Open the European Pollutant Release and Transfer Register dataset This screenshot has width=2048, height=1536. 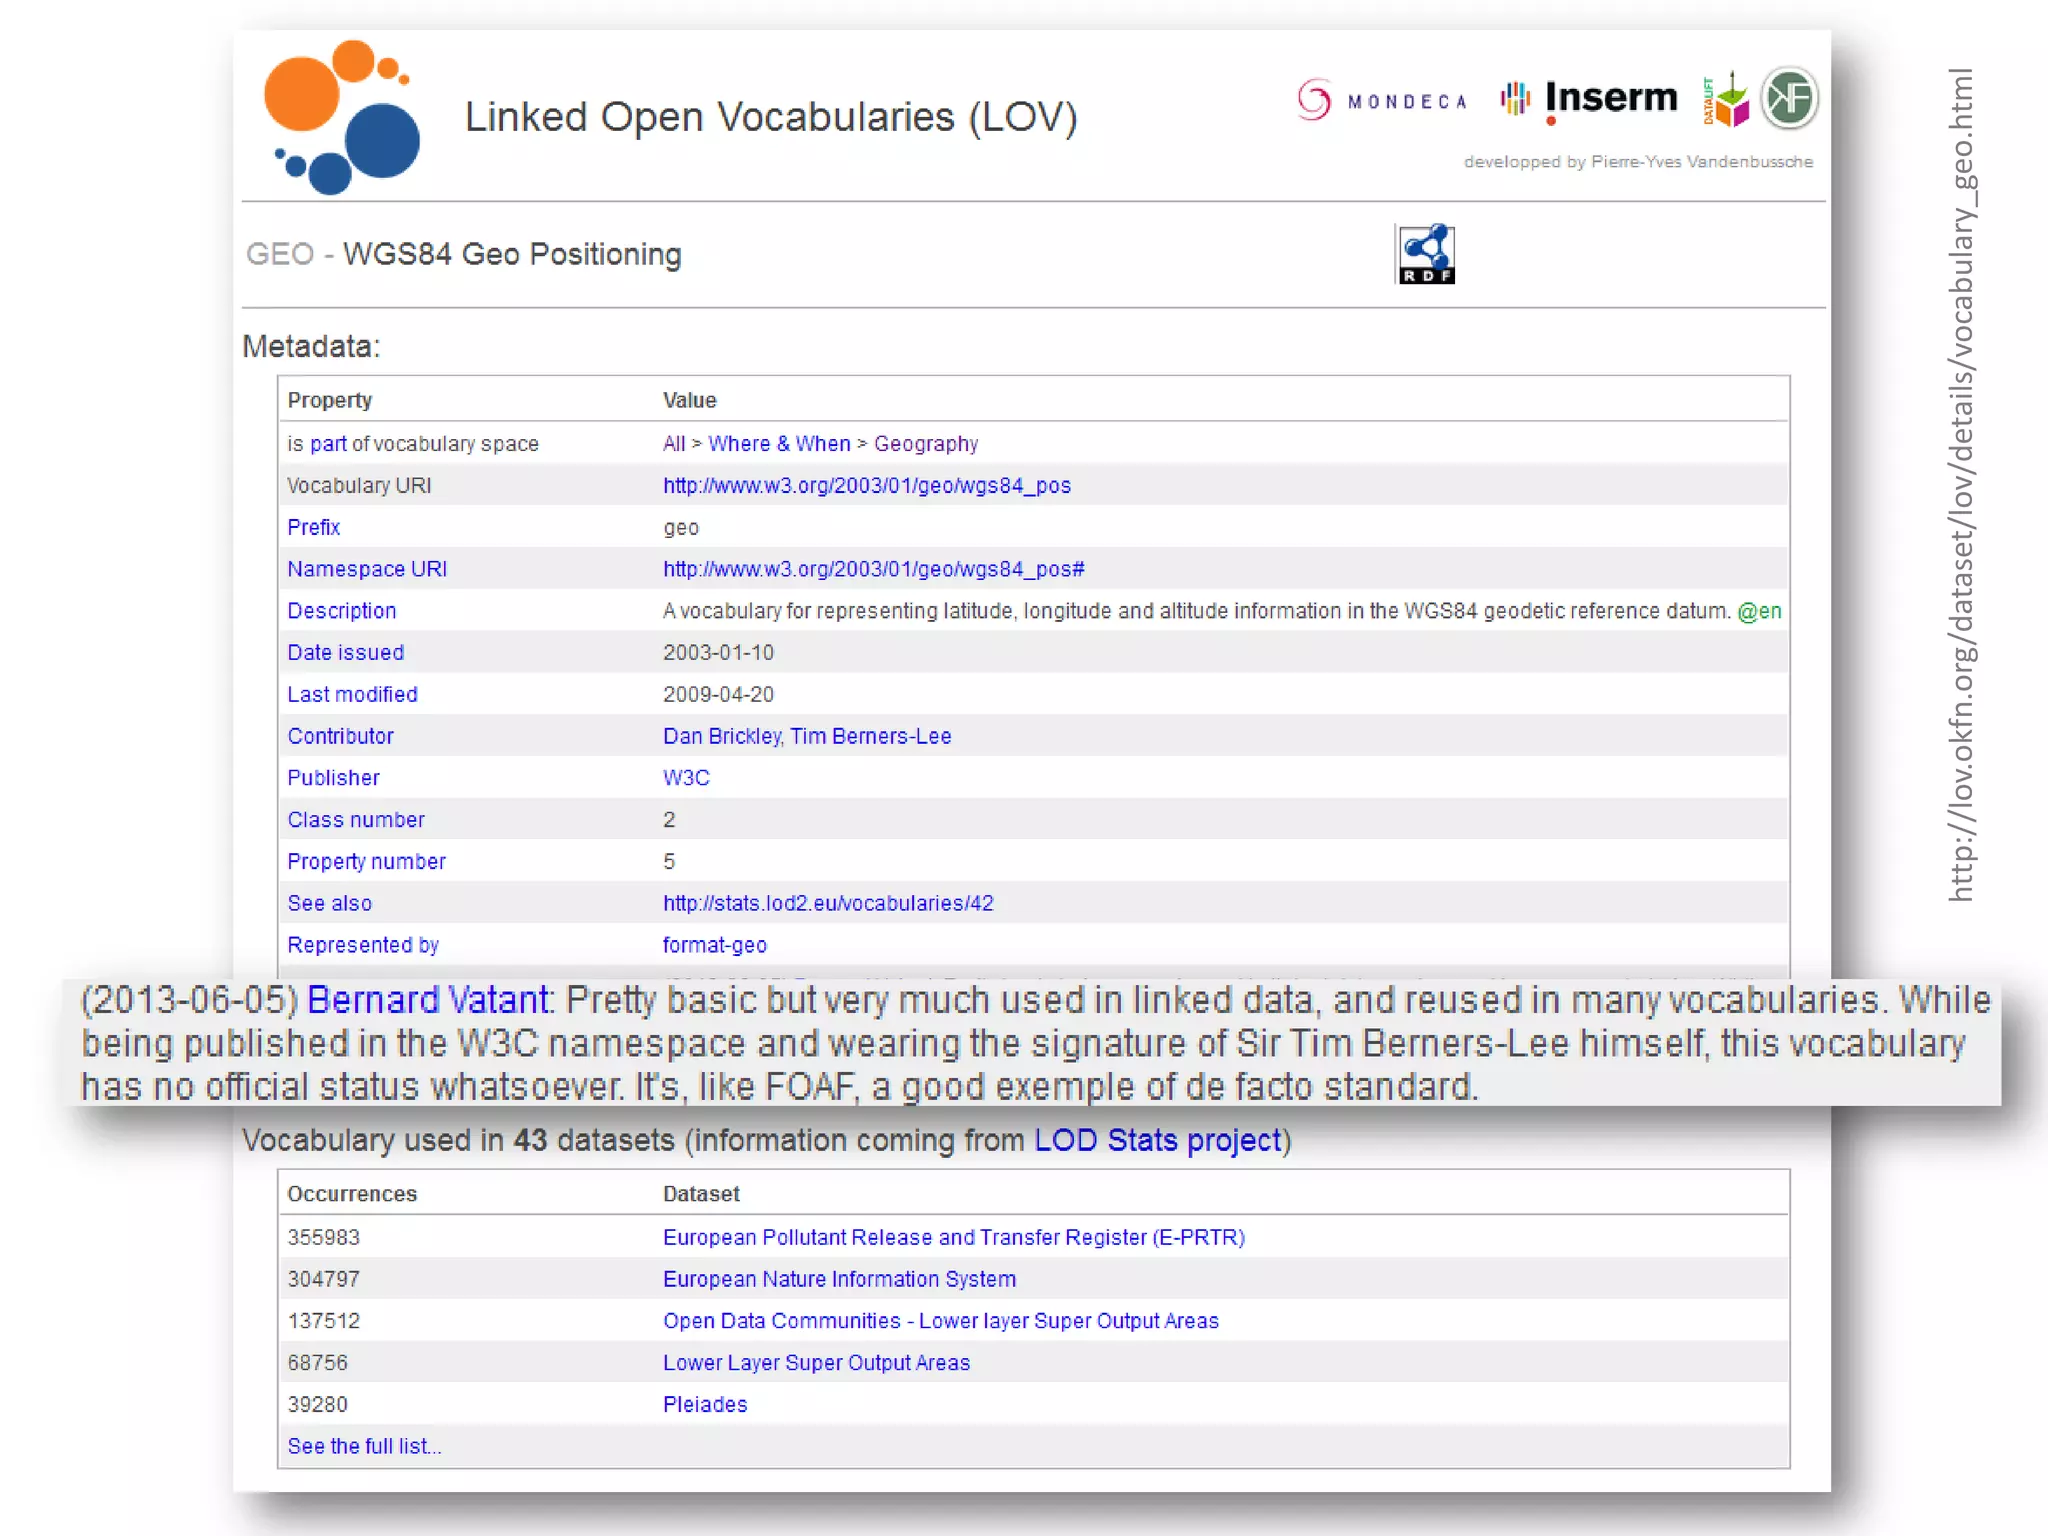(954, 1238)
